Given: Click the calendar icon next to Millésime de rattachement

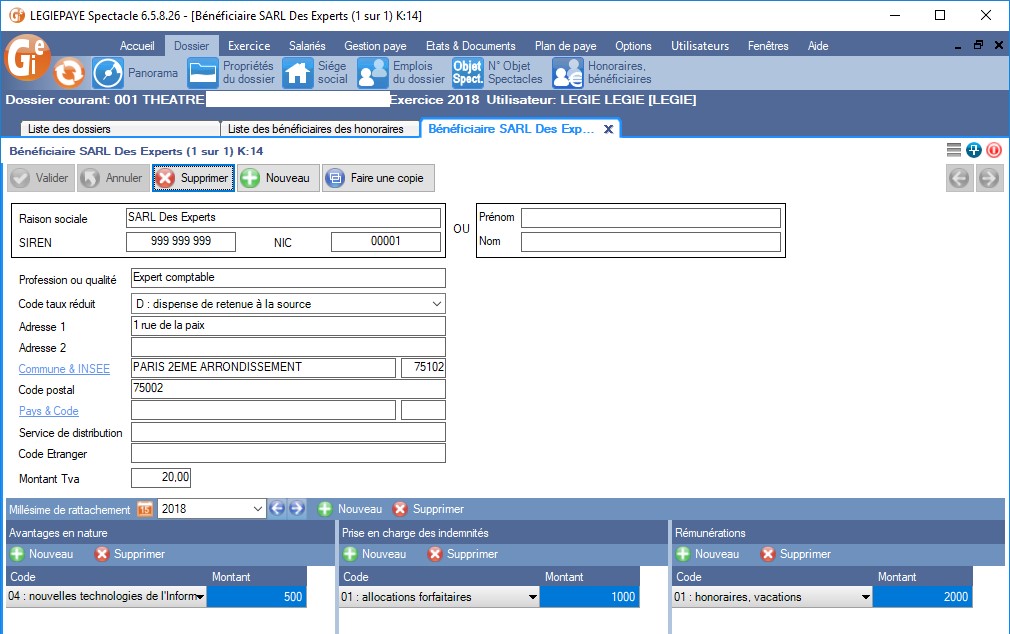Looking at the screenshot, I should [x=144, y=509].
